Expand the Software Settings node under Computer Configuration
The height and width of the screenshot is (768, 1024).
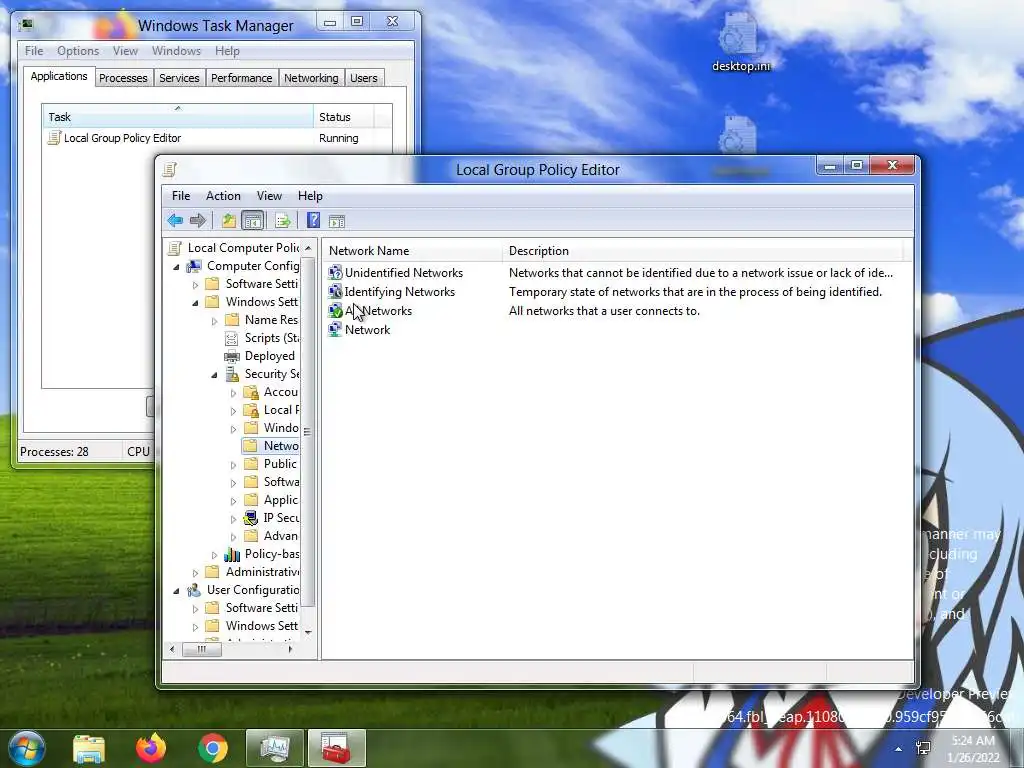point(195,285)
